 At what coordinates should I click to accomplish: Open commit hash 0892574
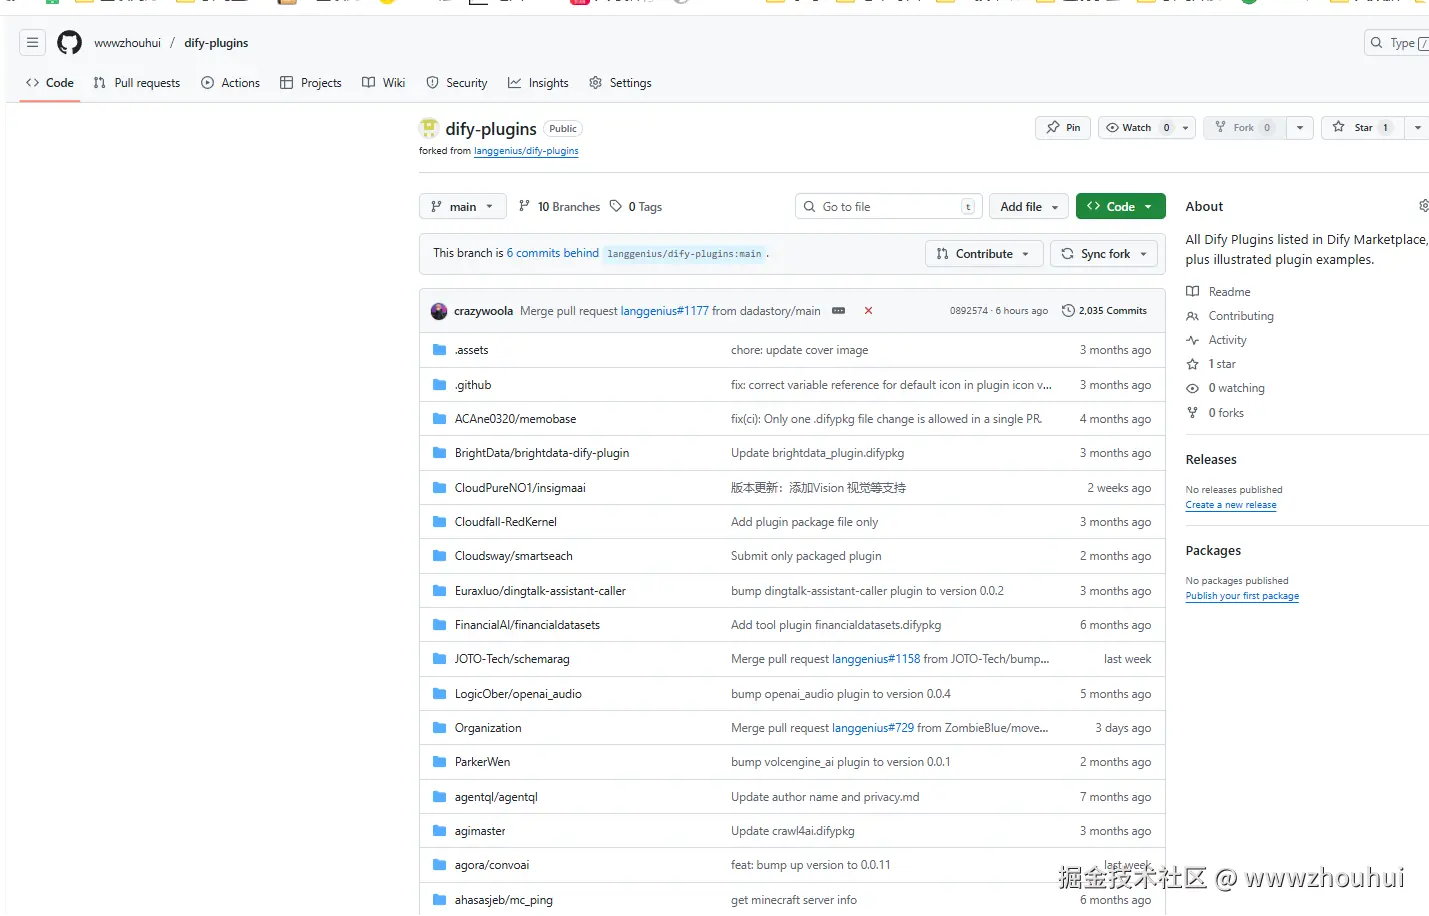[x=969, y=311]
